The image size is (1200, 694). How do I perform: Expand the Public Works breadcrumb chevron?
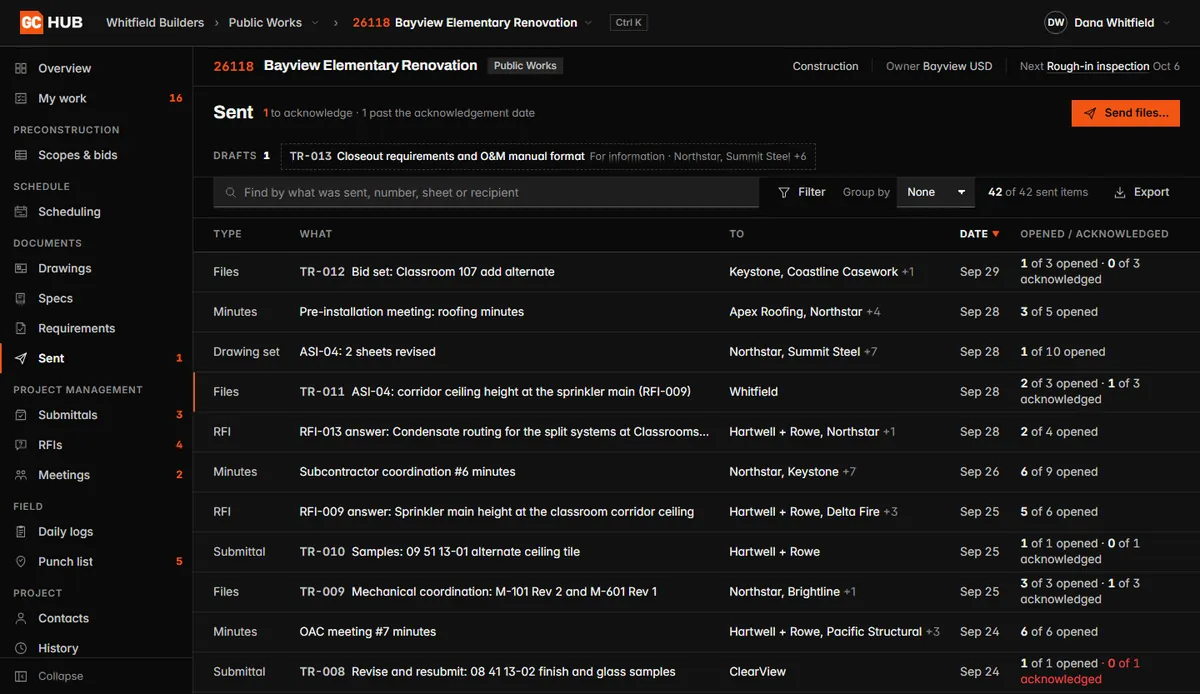(x=315, y=23)
